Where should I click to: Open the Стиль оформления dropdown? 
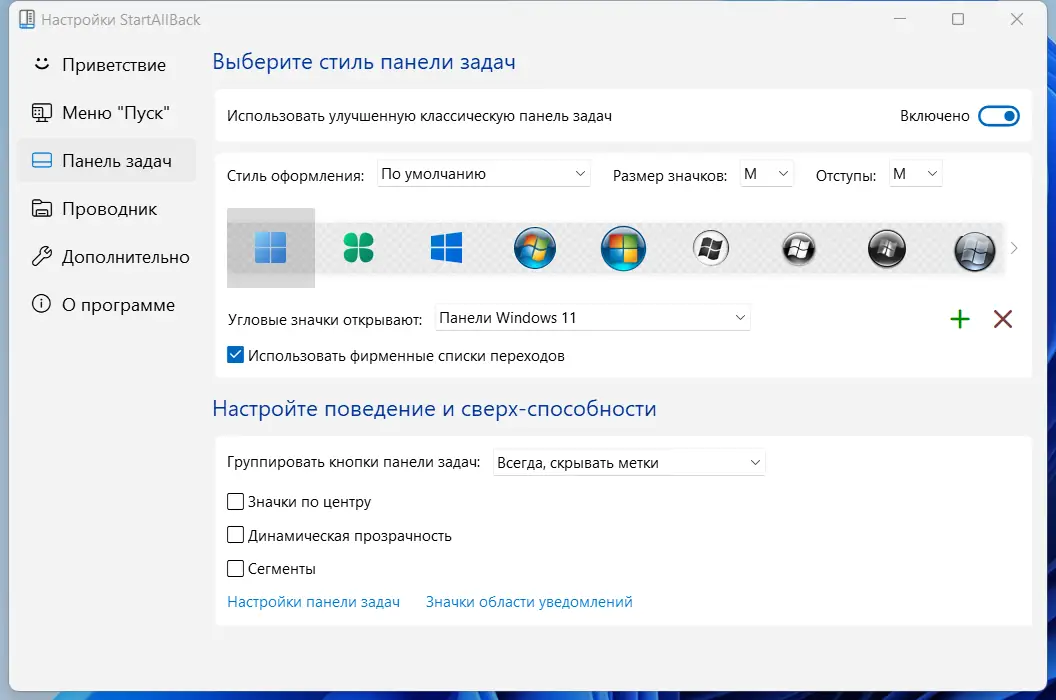[483, 173]
